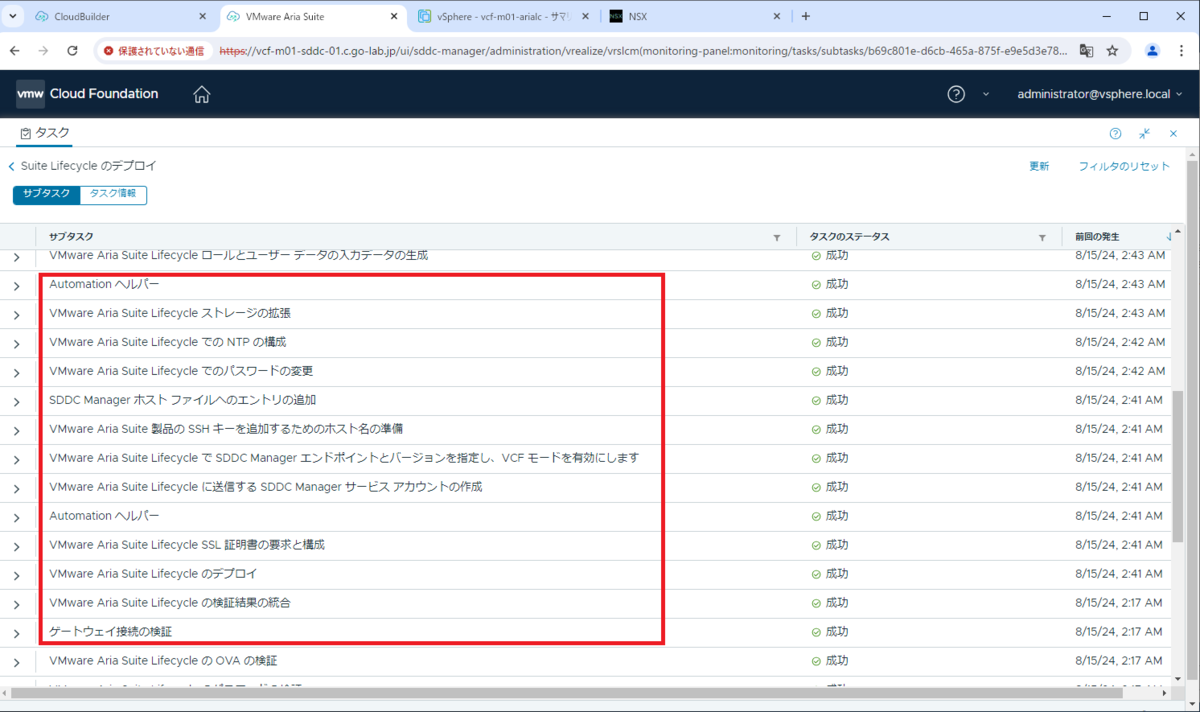Go back via Suite Lifecycle のデプロイ link
The height and width of the screenshot is (712, 1200).
82,166
